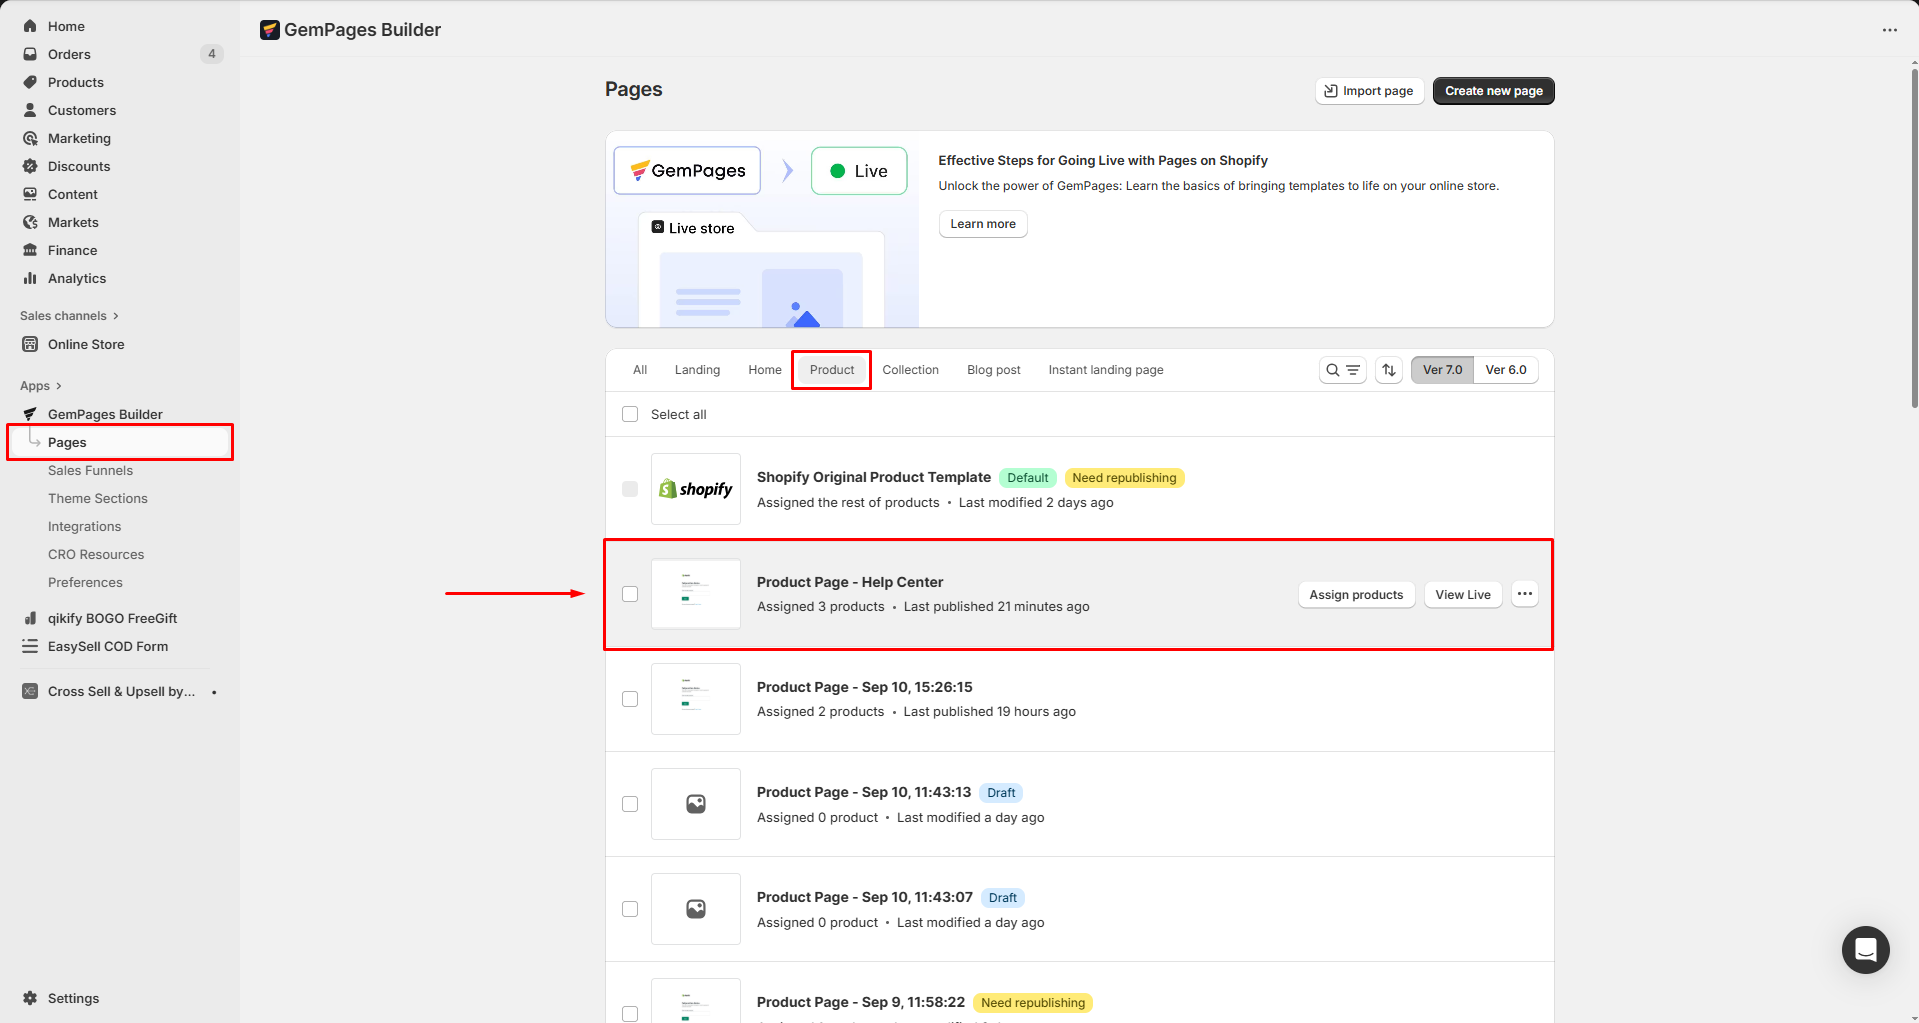Click the sort pages icon
The height and width of the screenshot is (1023, 1919).
point(1389,370)
